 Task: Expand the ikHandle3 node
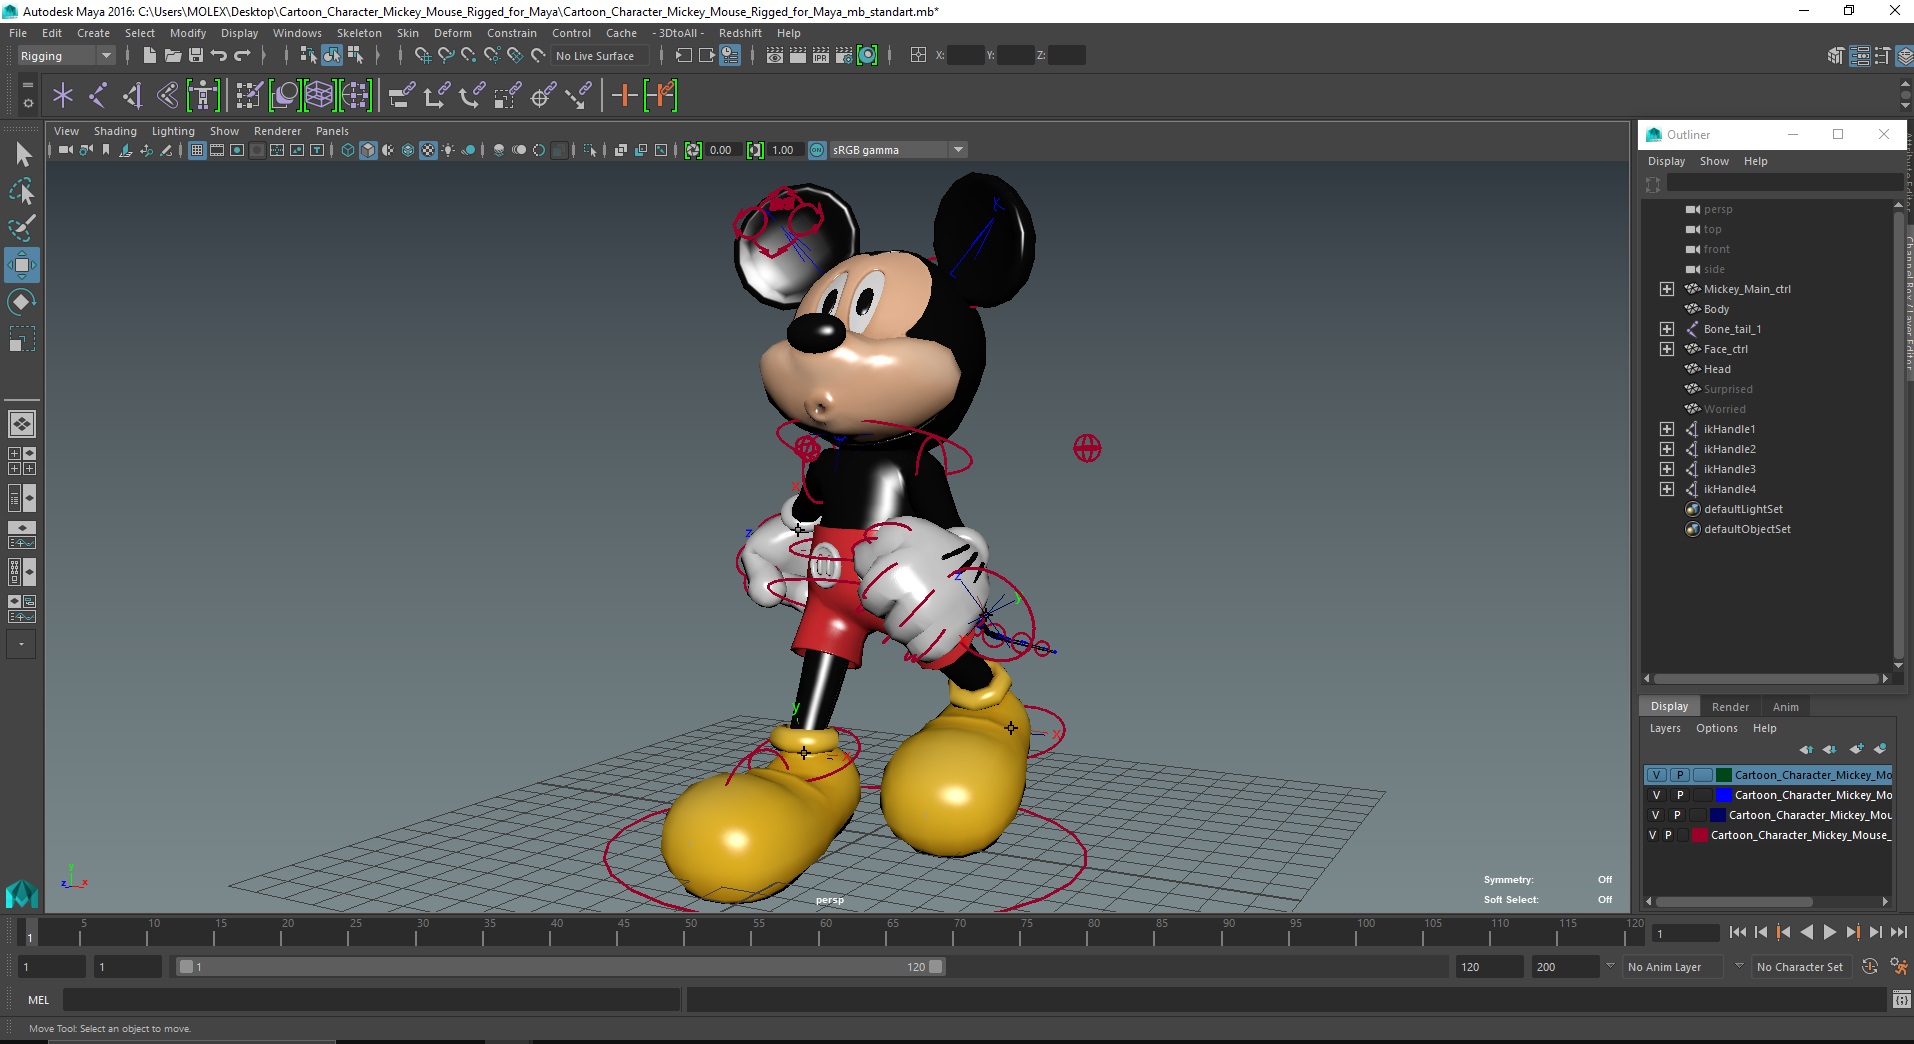pyautogui.click(x=1667, y=469)
